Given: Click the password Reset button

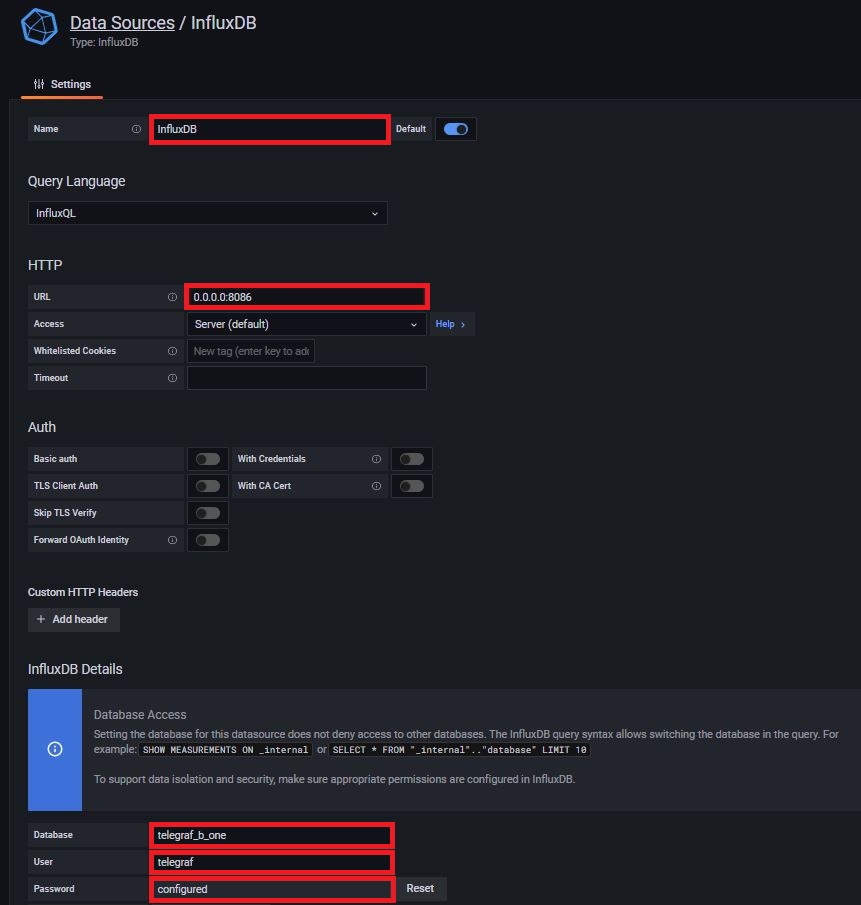Looking at the screenshot, I should 420,888.
